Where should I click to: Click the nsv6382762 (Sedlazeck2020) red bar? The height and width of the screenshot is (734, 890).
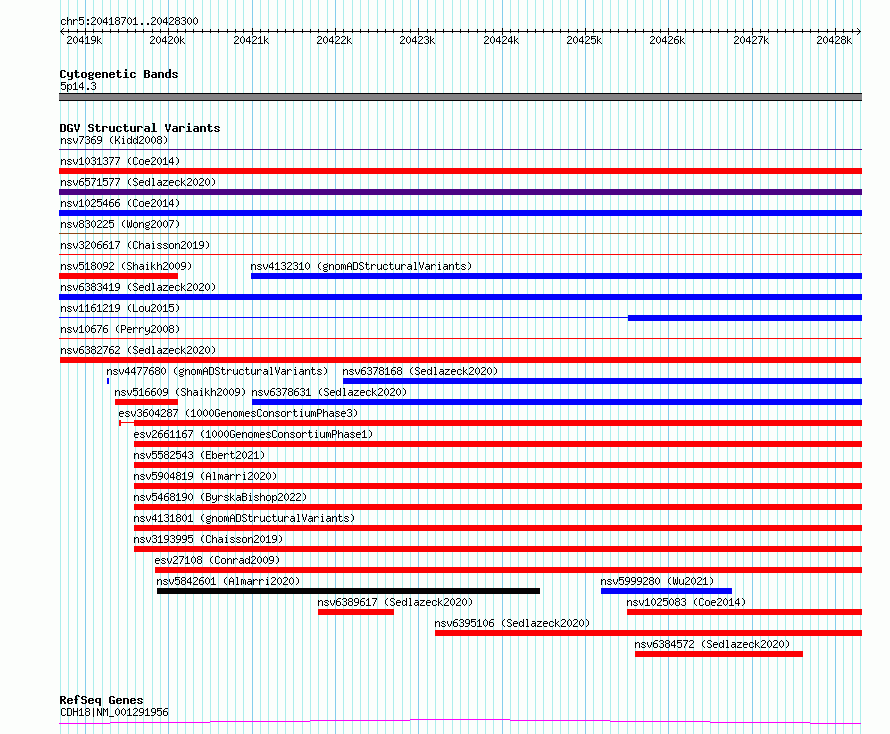tap(460, 360)
